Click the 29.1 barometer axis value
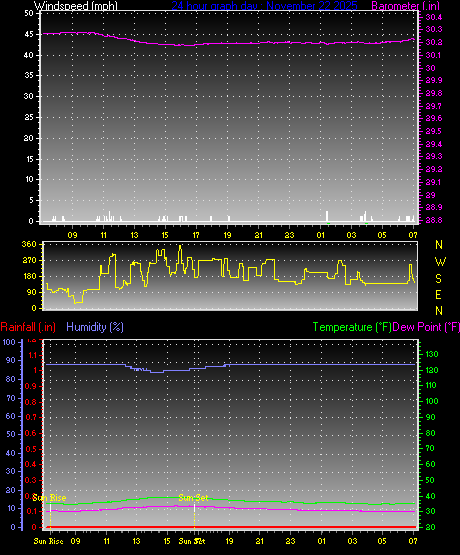 433,182
